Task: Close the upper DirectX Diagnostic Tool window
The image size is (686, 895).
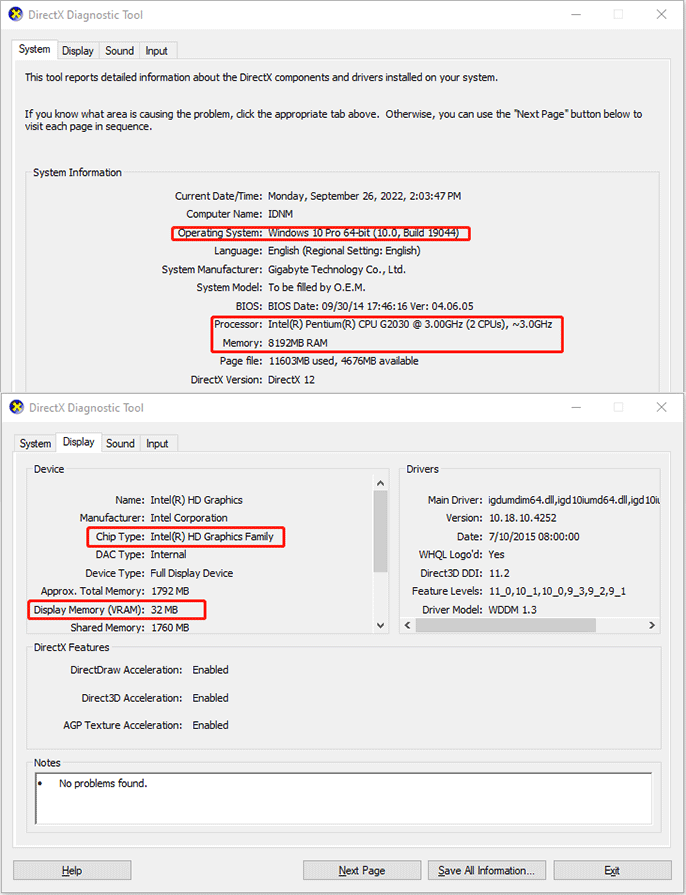Action: (x=661, y=15)
